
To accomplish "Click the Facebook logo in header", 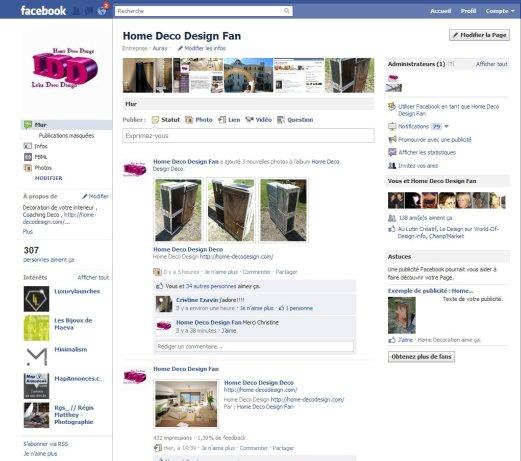I will (43, 11).
